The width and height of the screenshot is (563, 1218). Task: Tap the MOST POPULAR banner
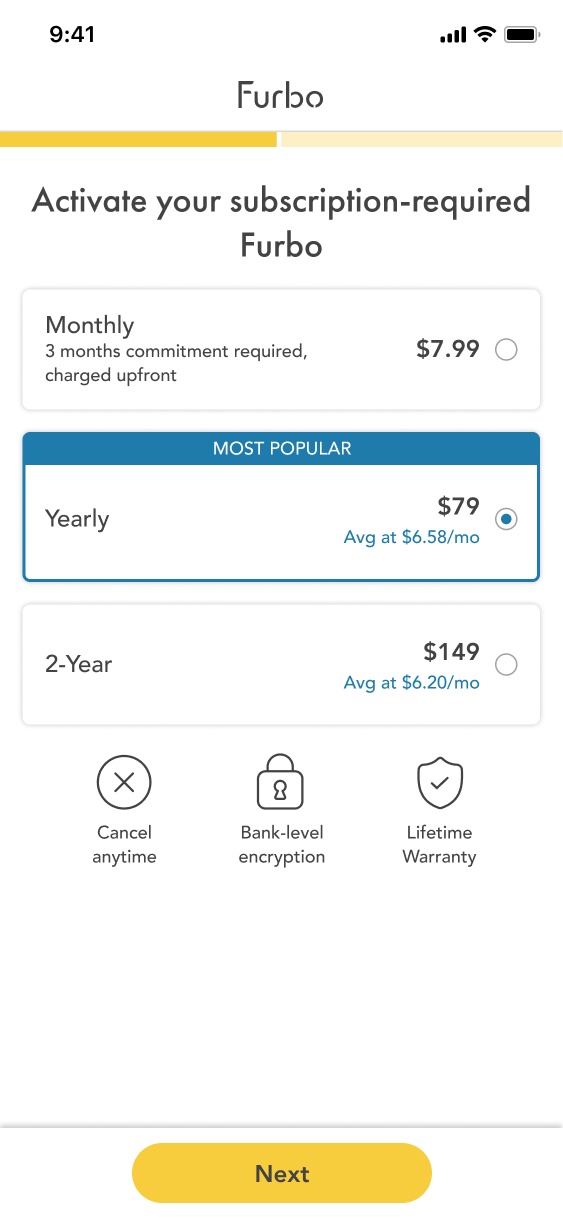[281, 449]
